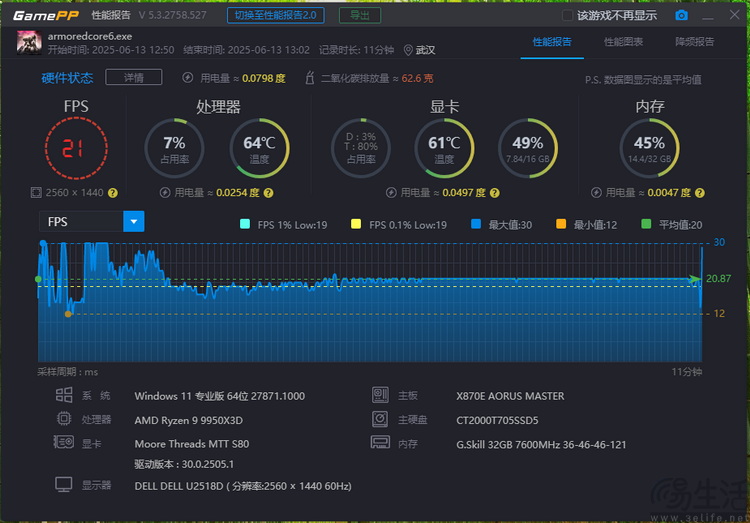Click the green 平均值 legend swatch
The image size is (750, 523).
tap(646, 224)
